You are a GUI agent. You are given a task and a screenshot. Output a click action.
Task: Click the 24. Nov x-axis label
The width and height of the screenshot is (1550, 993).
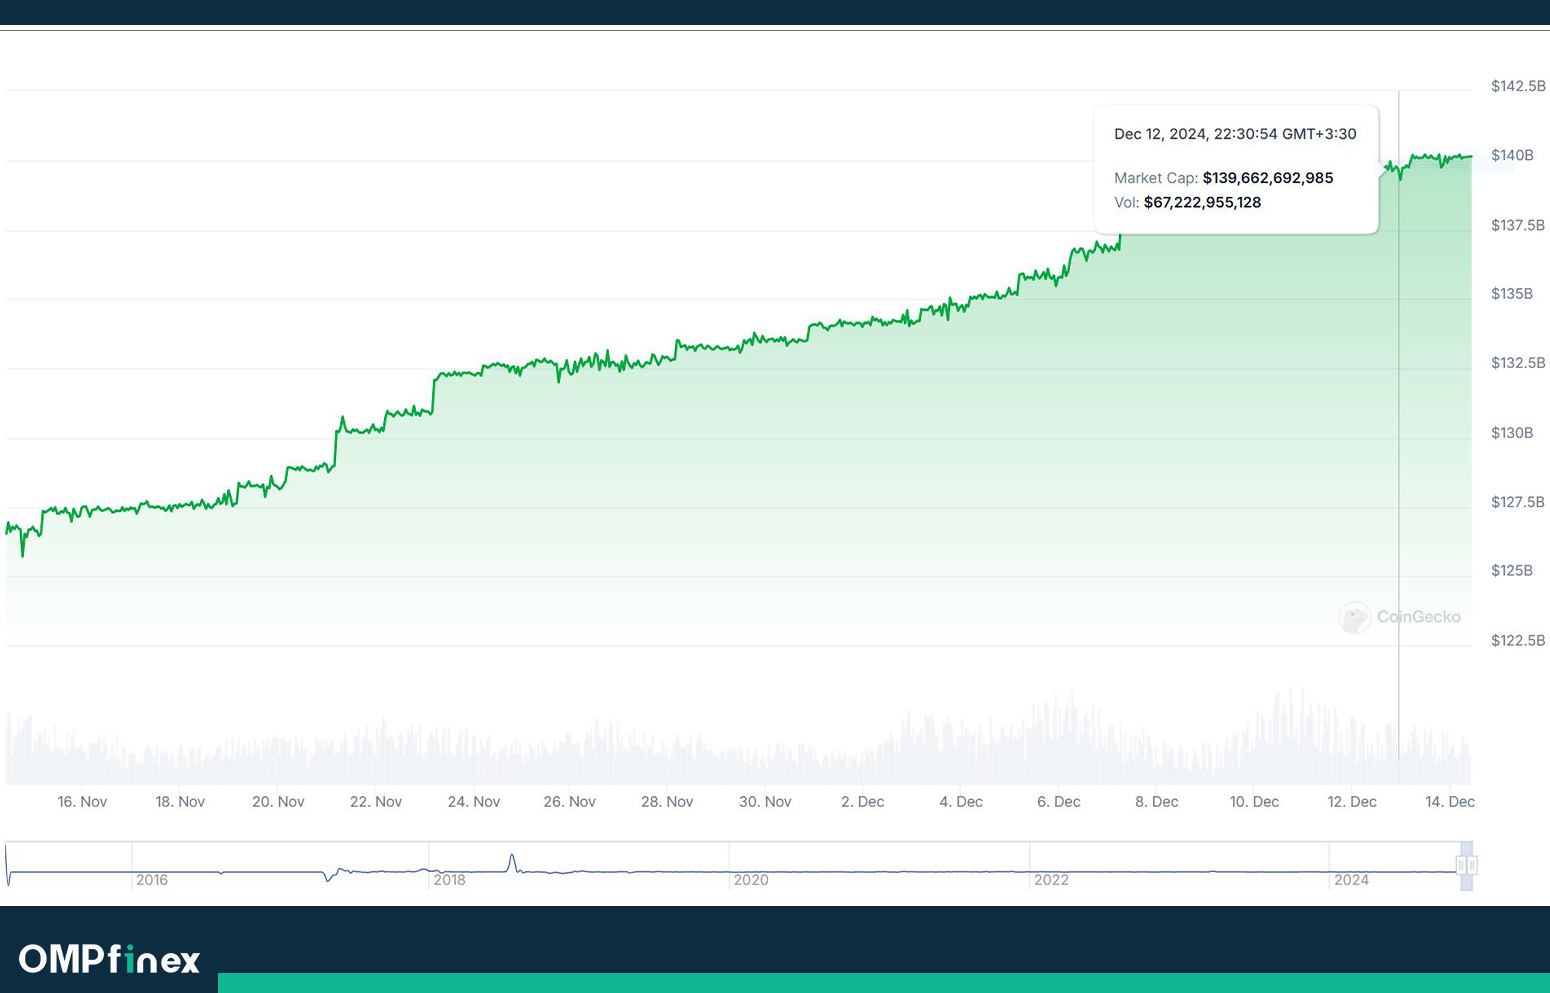[474, 802]
